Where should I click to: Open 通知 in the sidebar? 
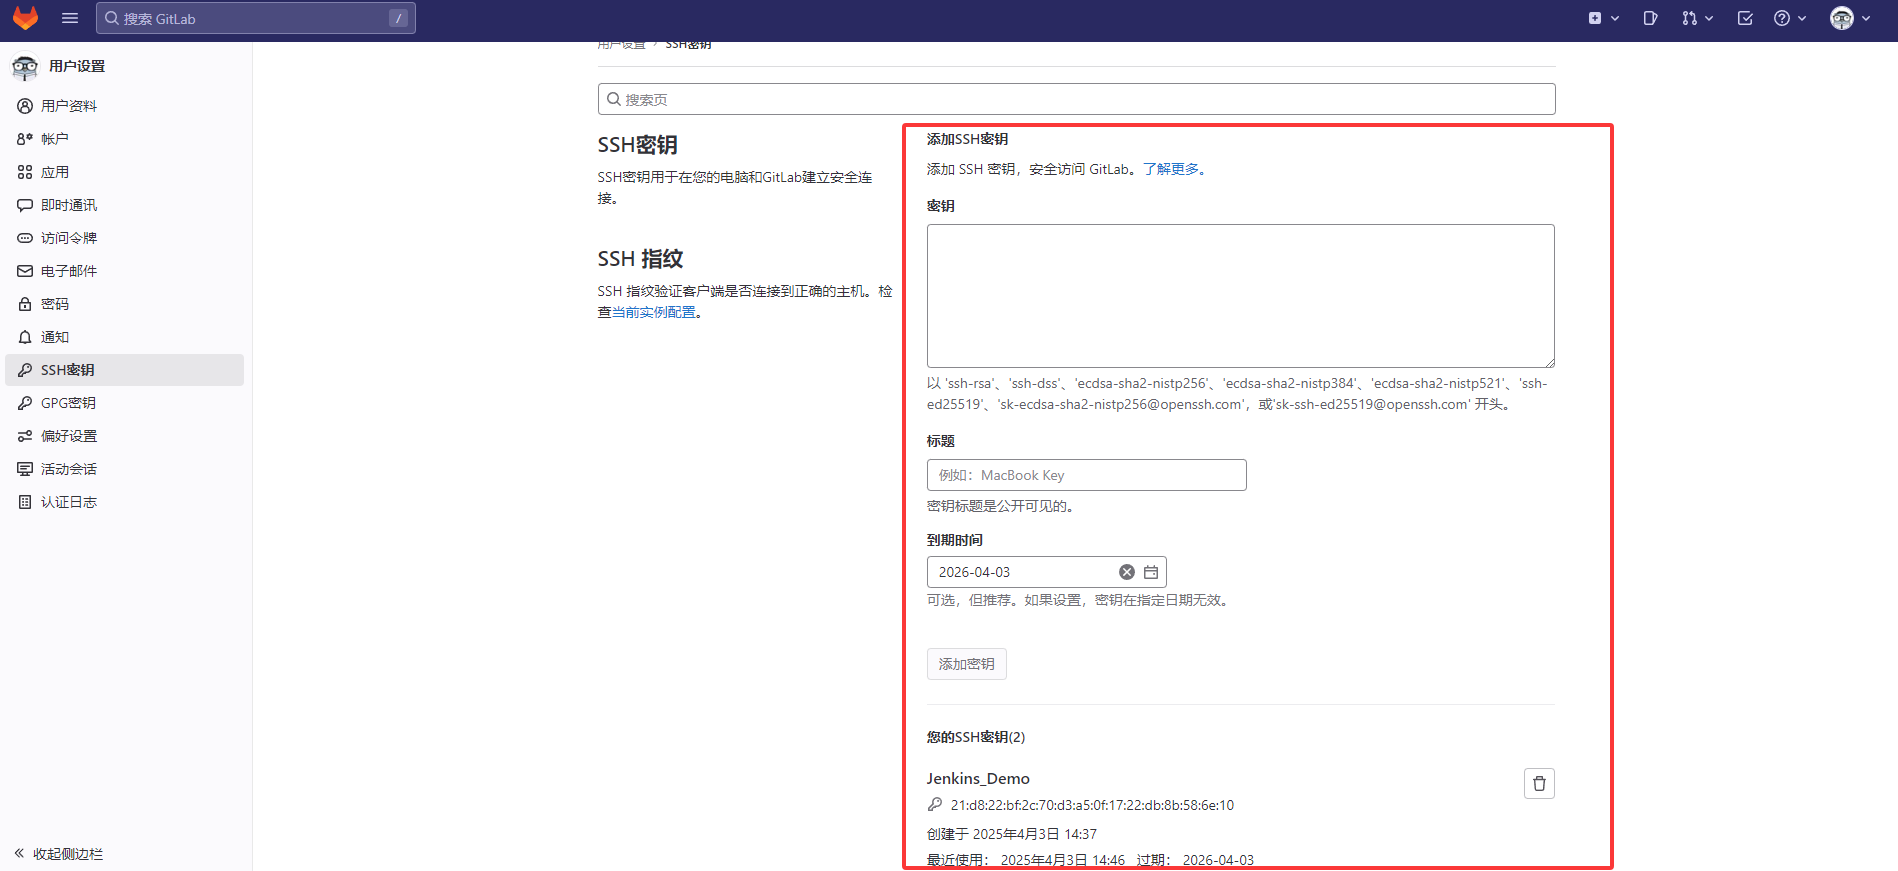click(x=125, y=337)
